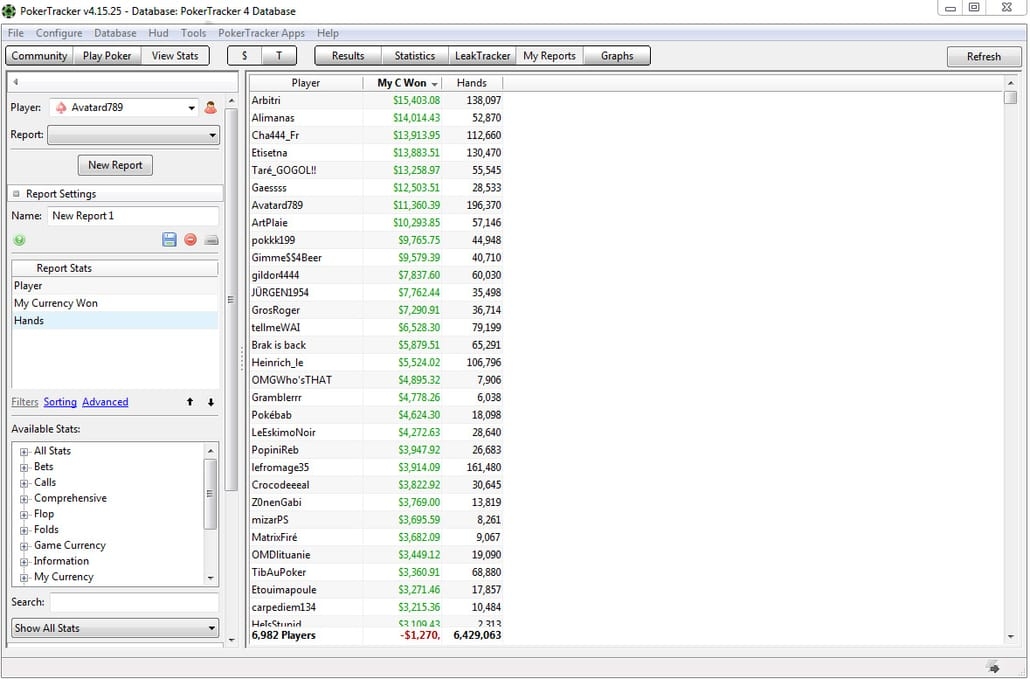Move selected stat down with the down arrow
The image size is (1030, 679).
click(211, 402)
